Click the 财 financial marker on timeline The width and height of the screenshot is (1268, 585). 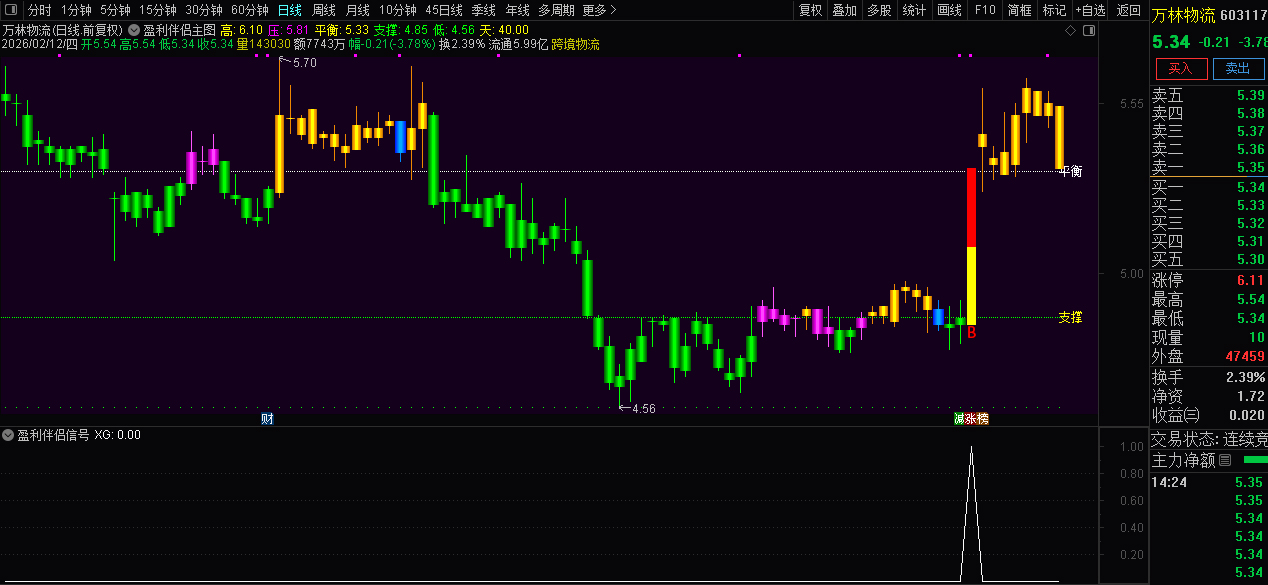point(267,418)
